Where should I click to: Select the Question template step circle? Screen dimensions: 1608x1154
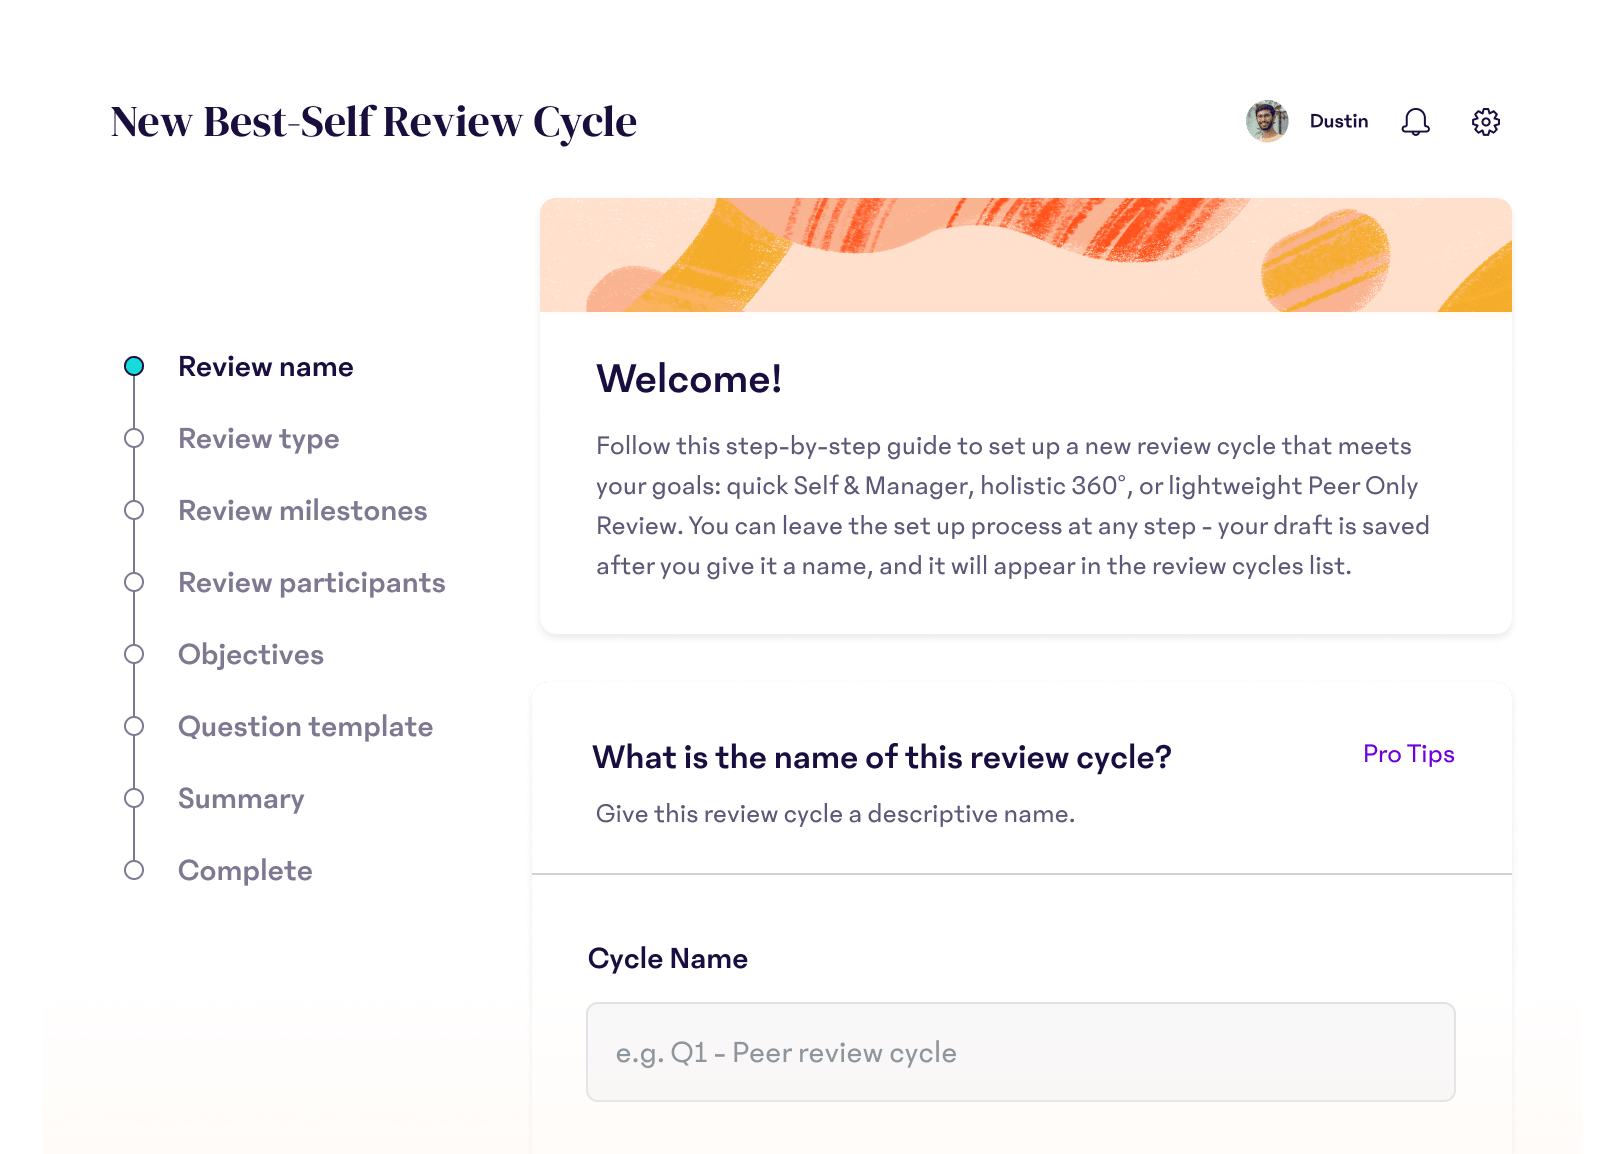134,726
